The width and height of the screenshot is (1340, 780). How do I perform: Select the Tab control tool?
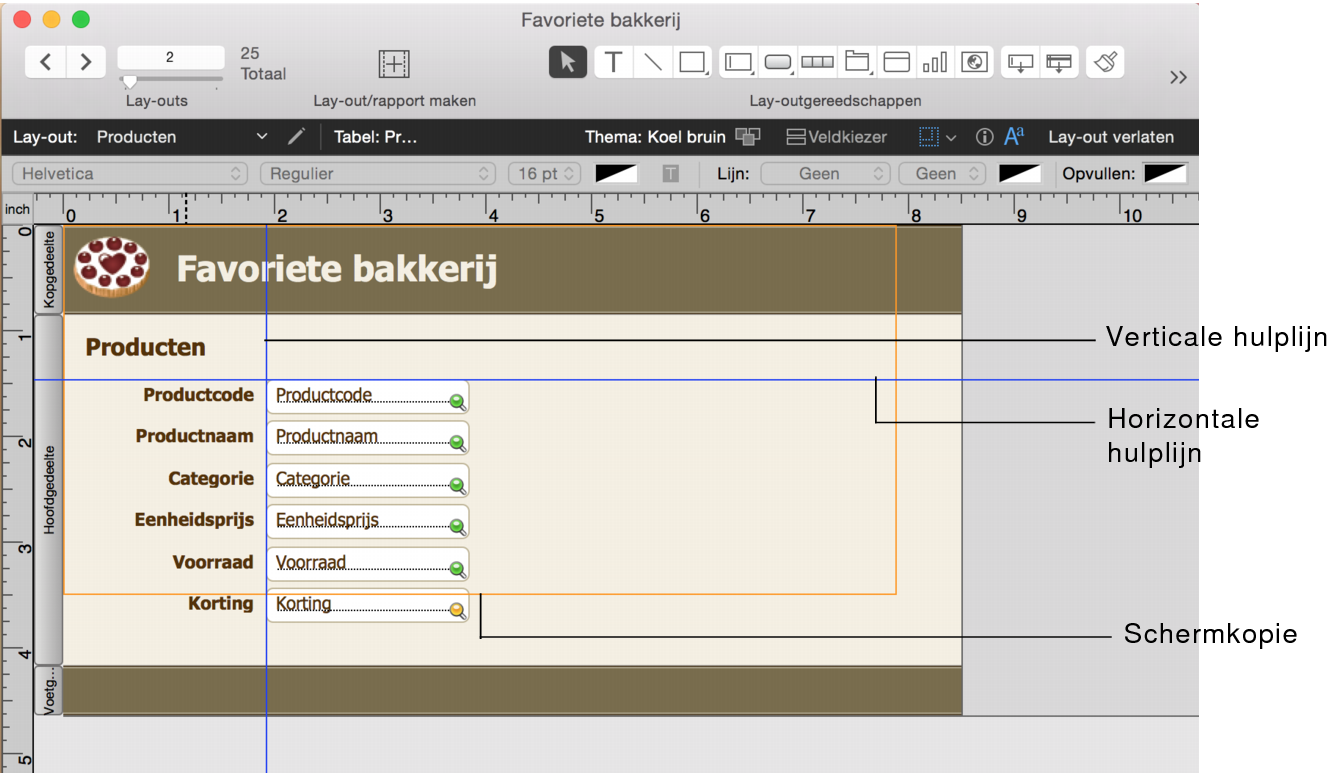857,62
